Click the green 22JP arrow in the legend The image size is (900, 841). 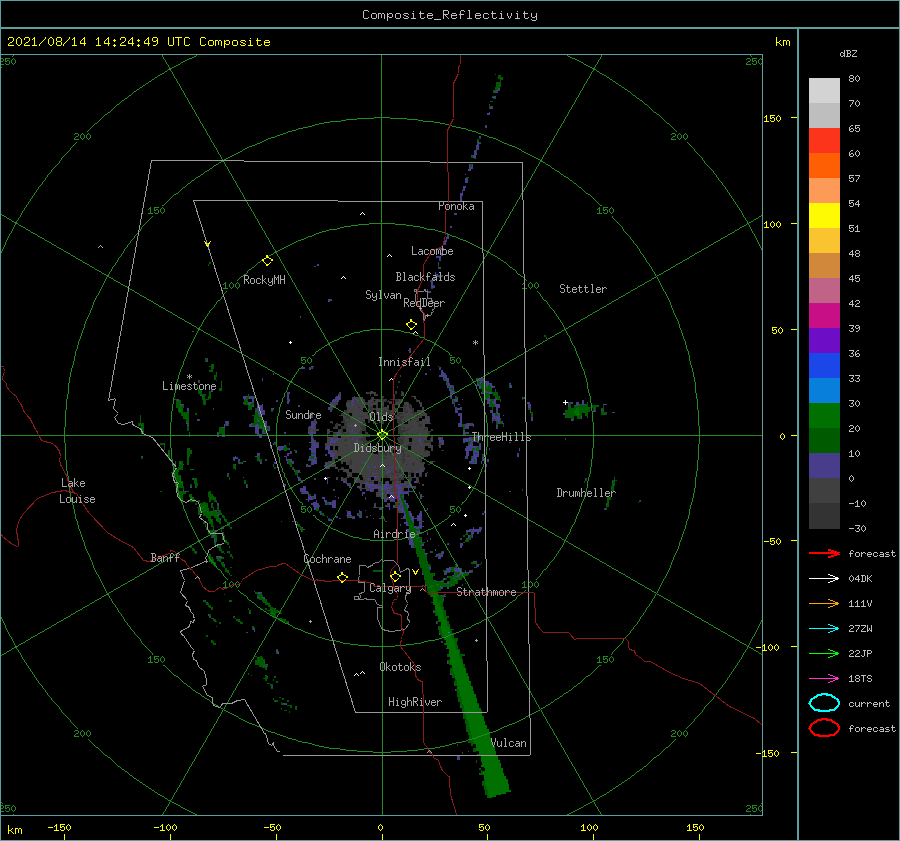tap(824, 653)
